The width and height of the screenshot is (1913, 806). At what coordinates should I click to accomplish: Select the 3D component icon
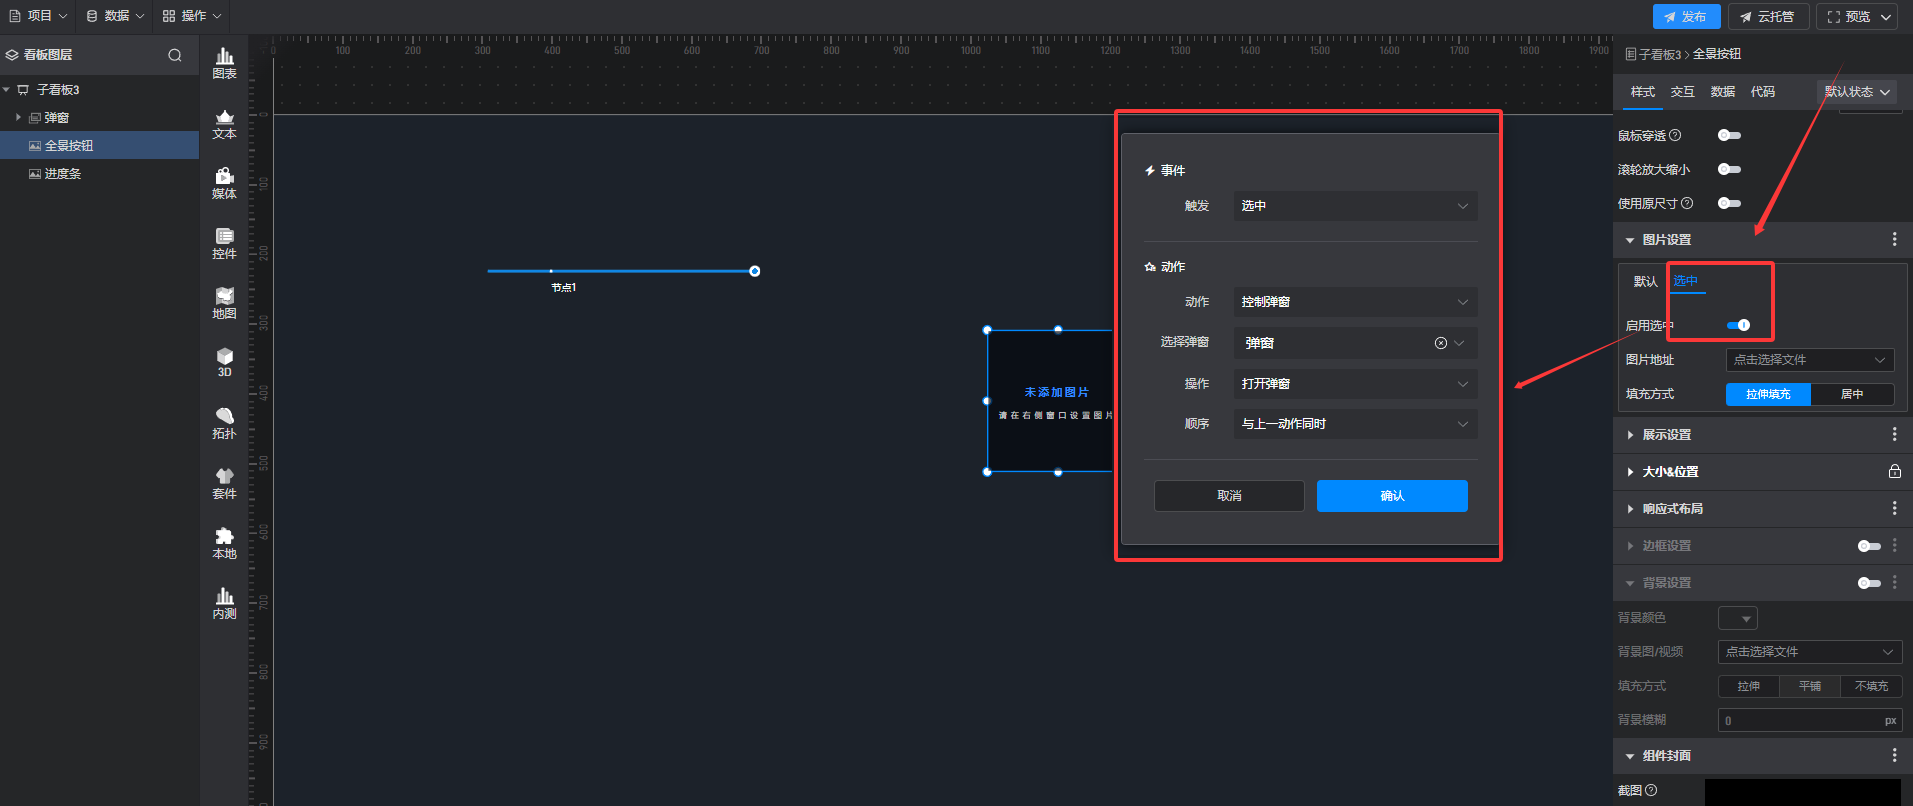(224, 362)
